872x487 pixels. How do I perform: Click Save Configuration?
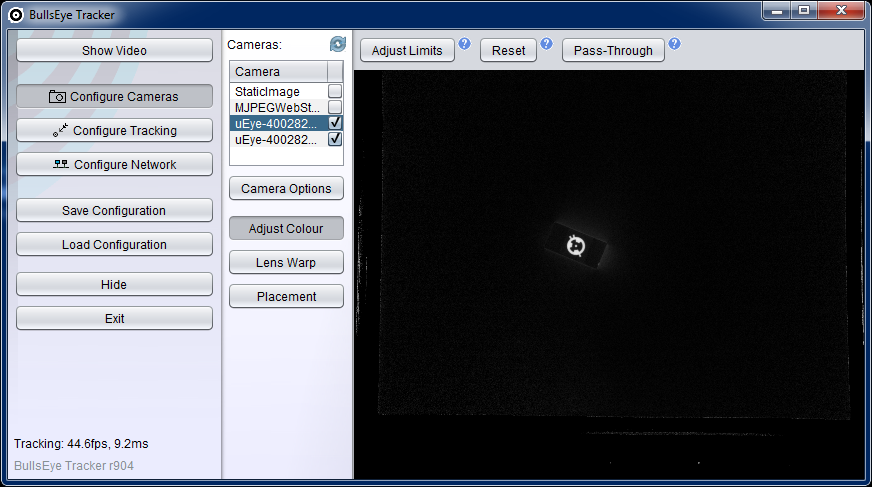click(x=114, y=211)
